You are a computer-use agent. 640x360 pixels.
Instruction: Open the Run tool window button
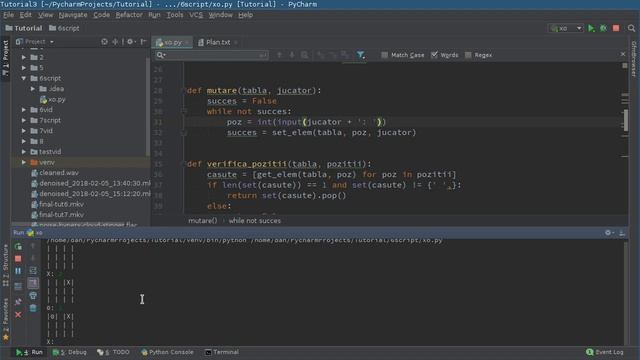[29, 352]
